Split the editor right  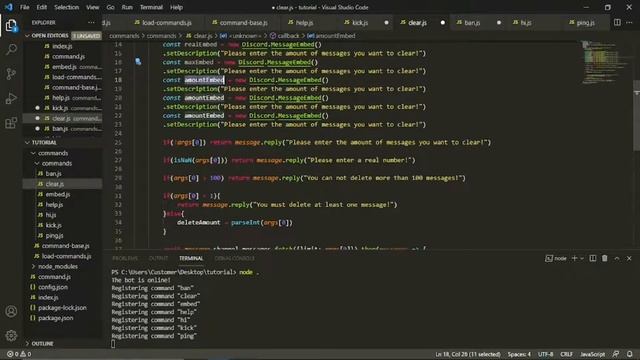617,22
